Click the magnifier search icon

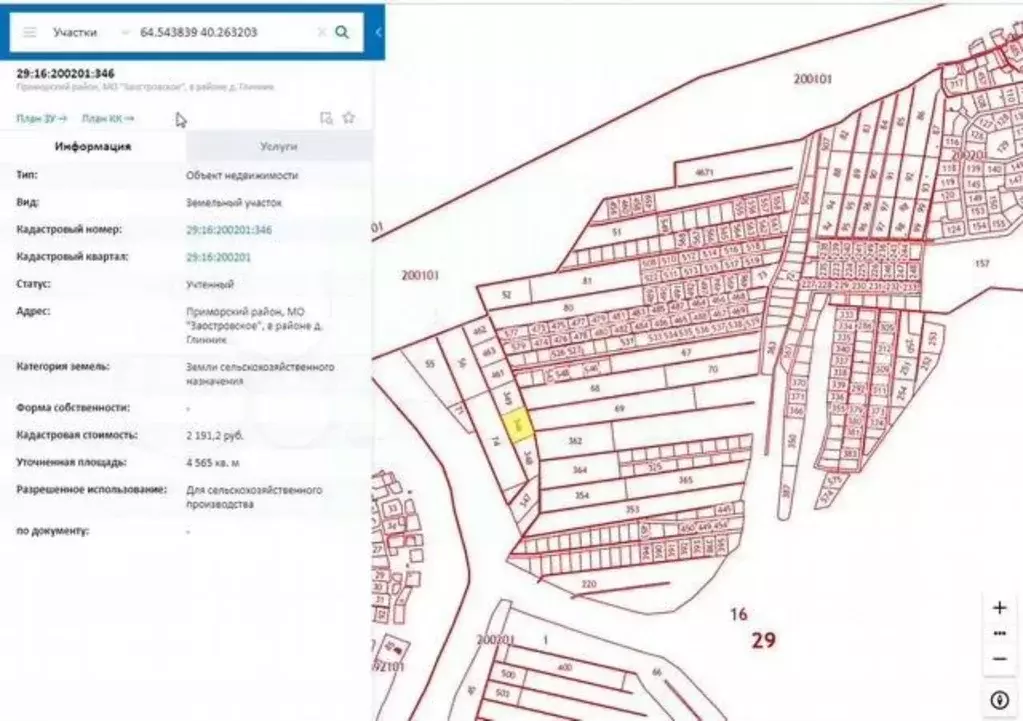(342, 32)
